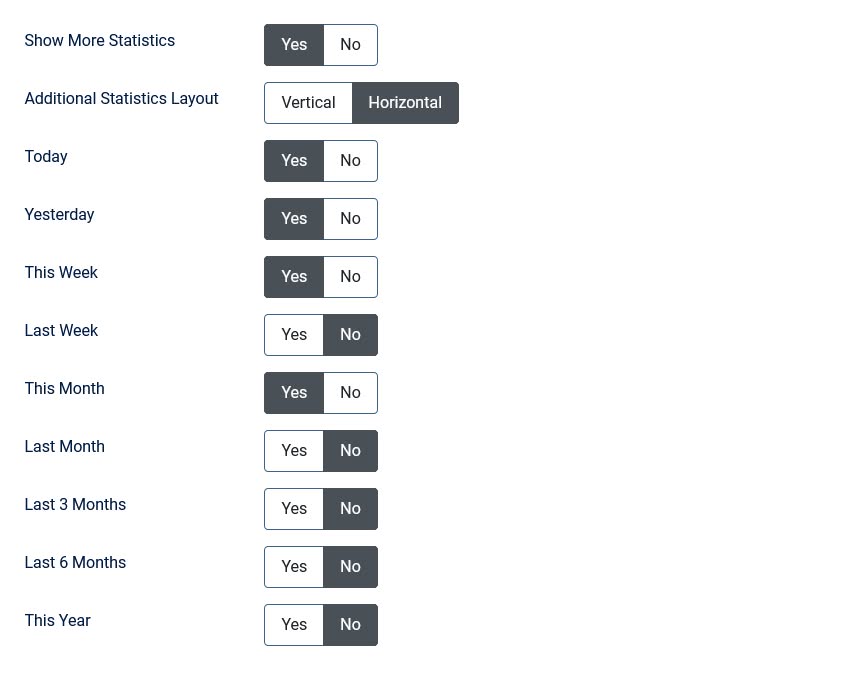Disable the Yesterday statistic with No
The height and width of the screenshot is (679, 846).
(x=350, y=219)
